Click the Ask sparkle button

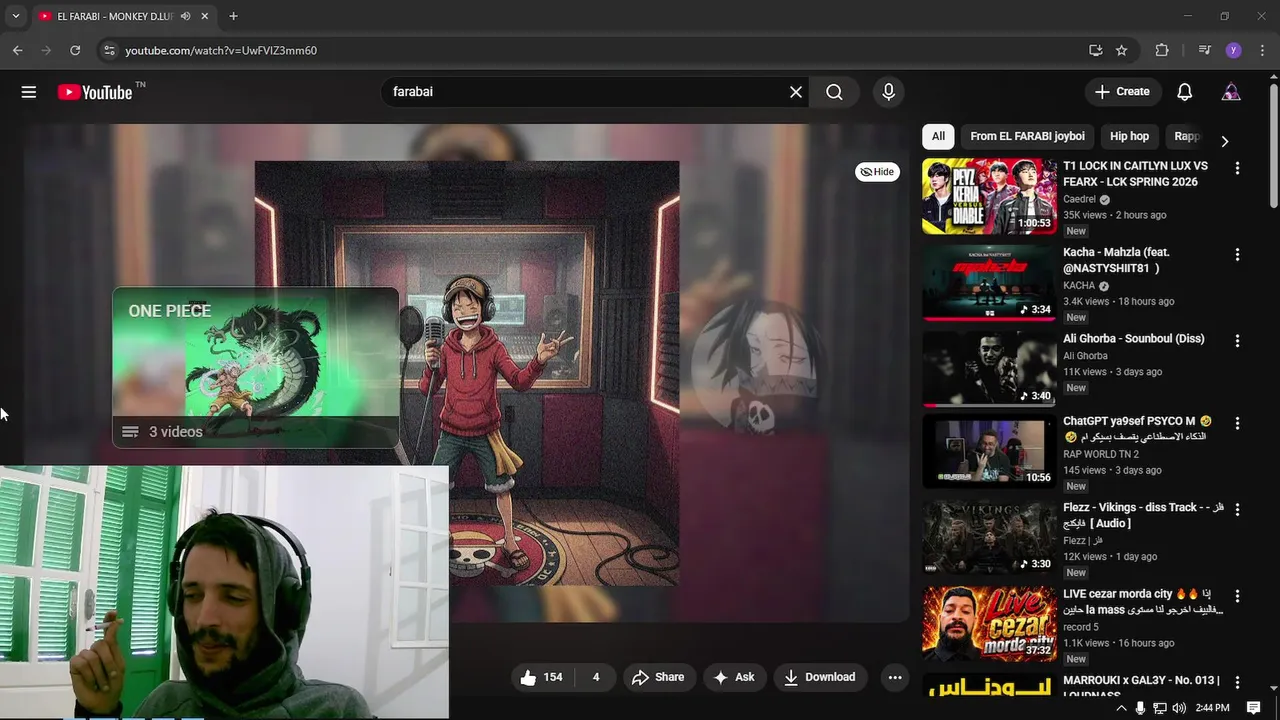734,677
